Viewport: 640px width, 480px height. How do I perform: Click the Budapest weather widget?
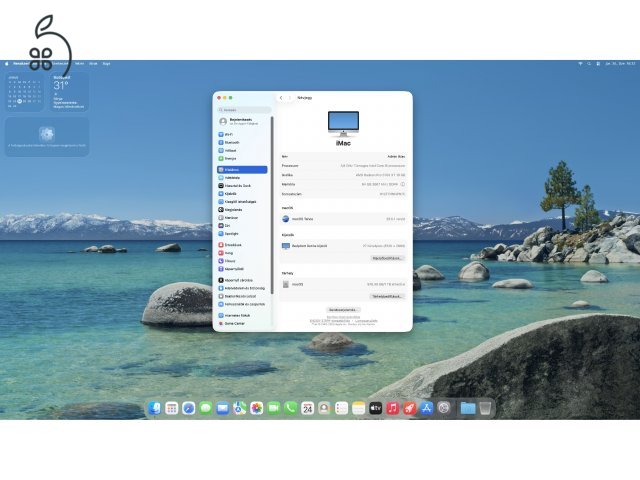coord(70,92)
